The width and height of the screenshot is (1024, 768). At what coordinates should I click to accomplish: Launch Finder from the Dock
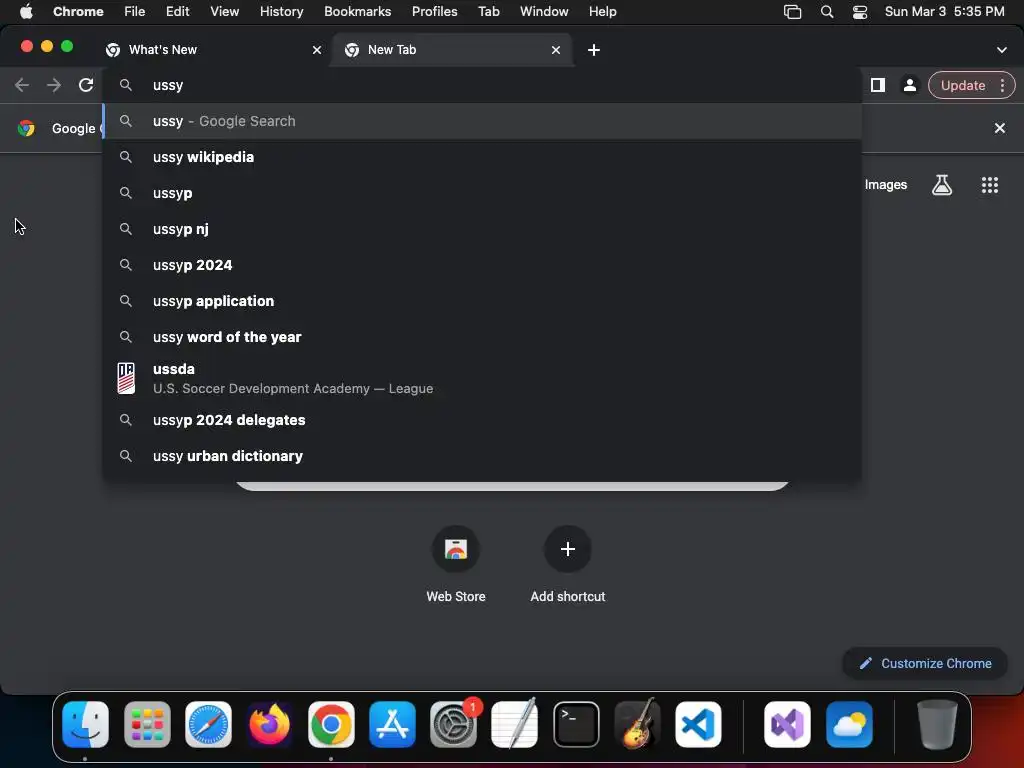(86, 724)
